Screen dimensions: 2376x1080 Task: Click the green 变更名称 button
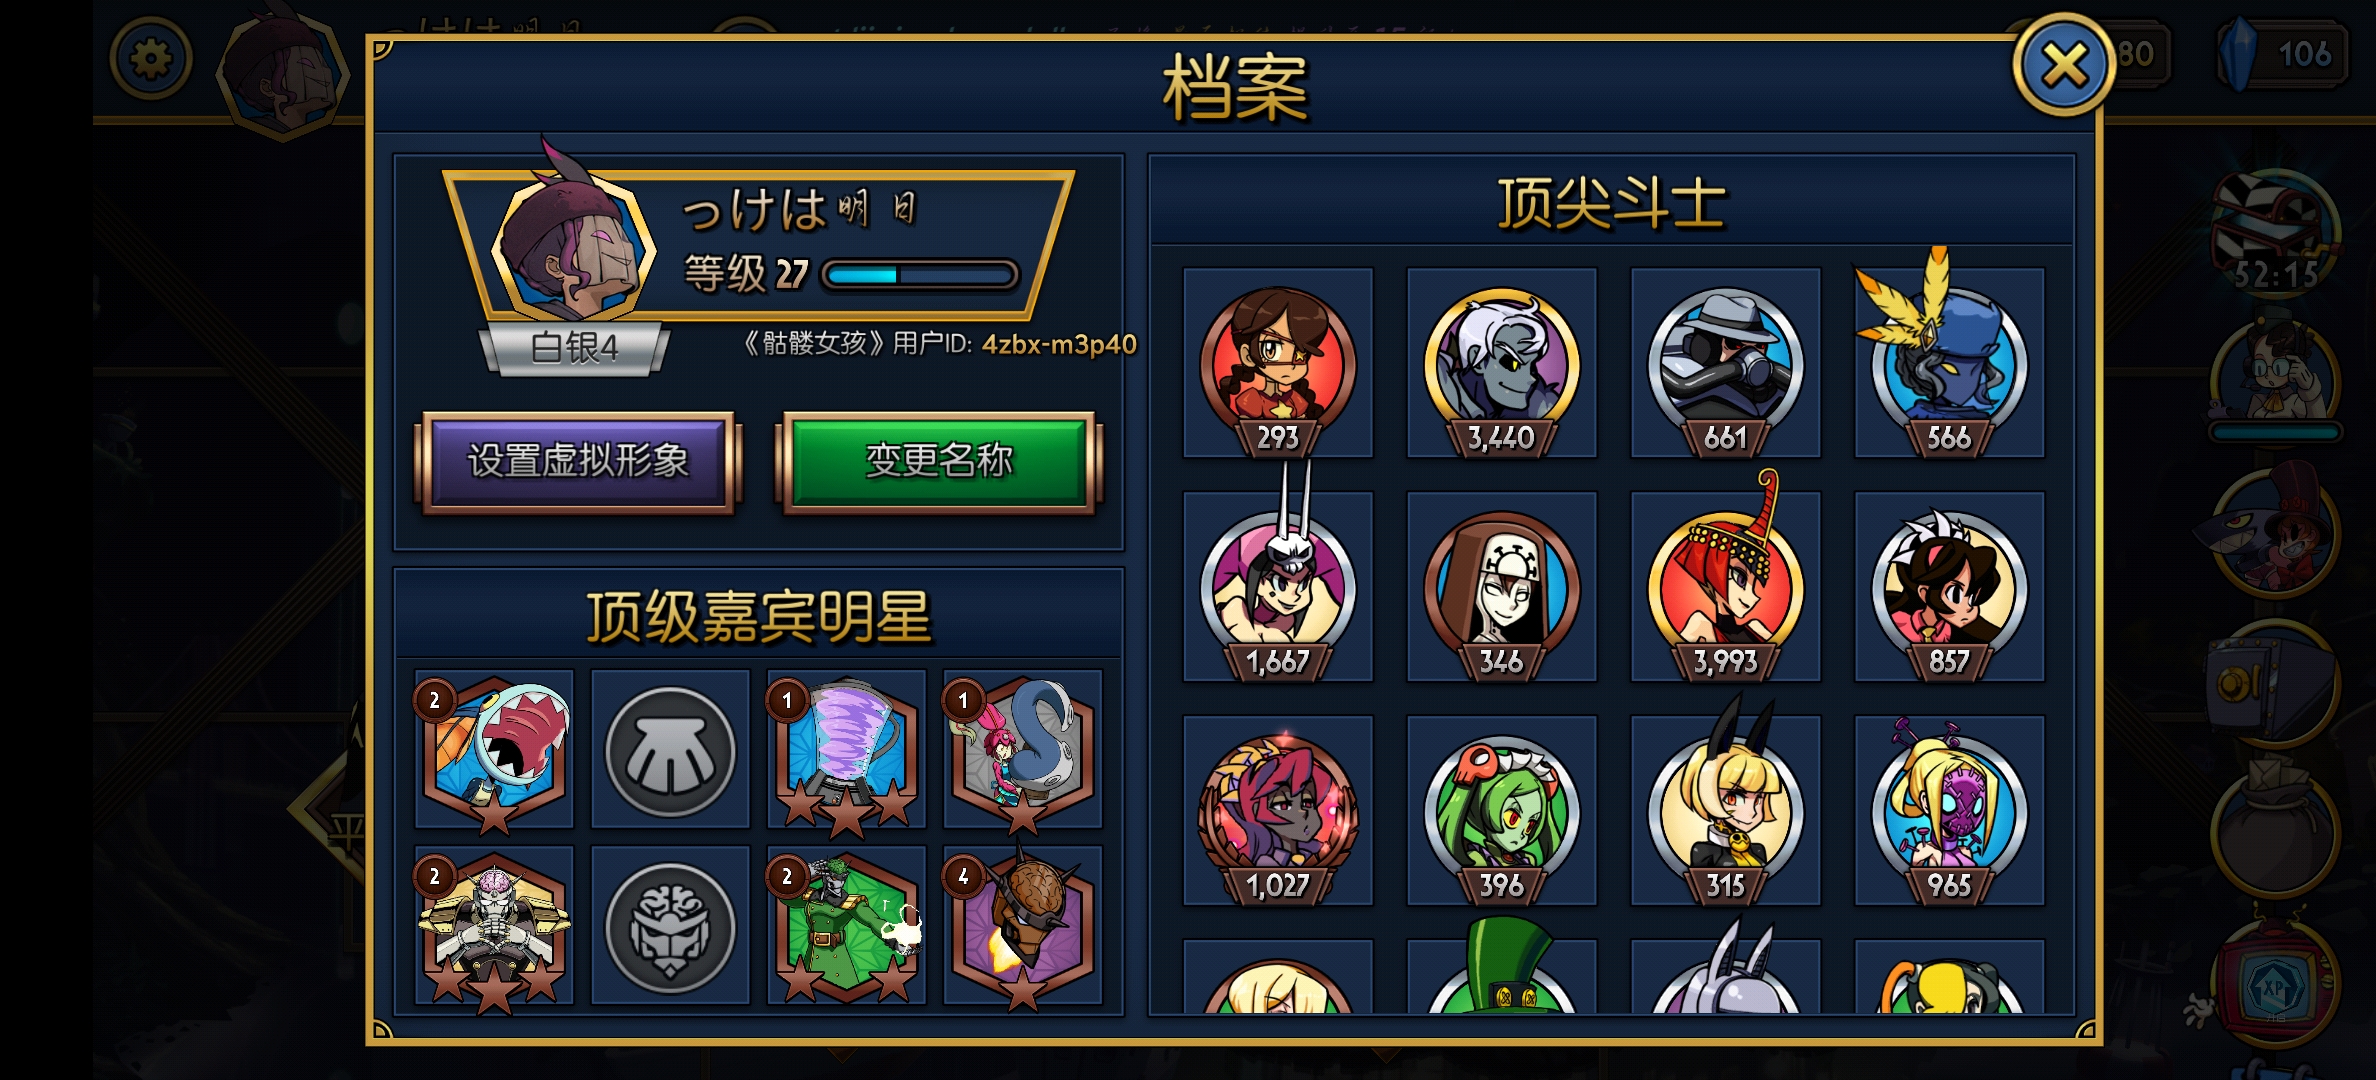click(x=938, y=461)
